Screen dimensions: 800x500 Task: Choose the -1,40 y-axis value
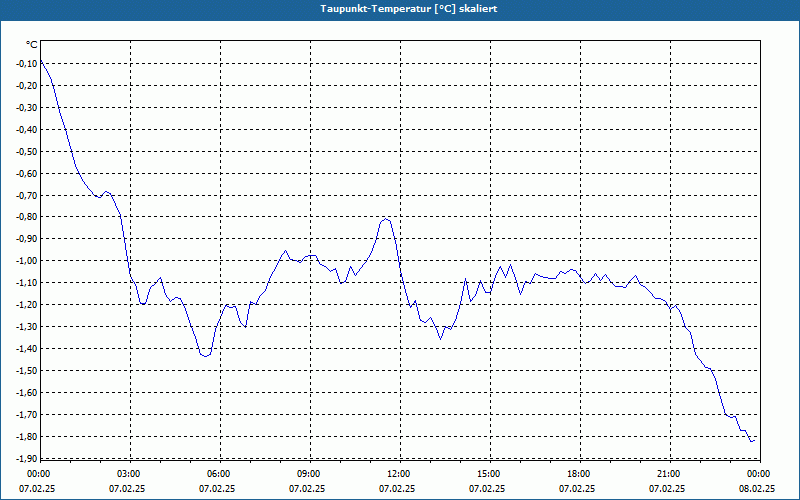27,348
